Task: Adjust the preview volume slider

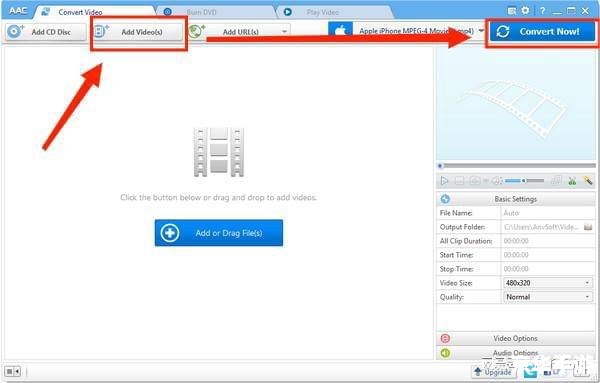Action: [x=524, y=181]
